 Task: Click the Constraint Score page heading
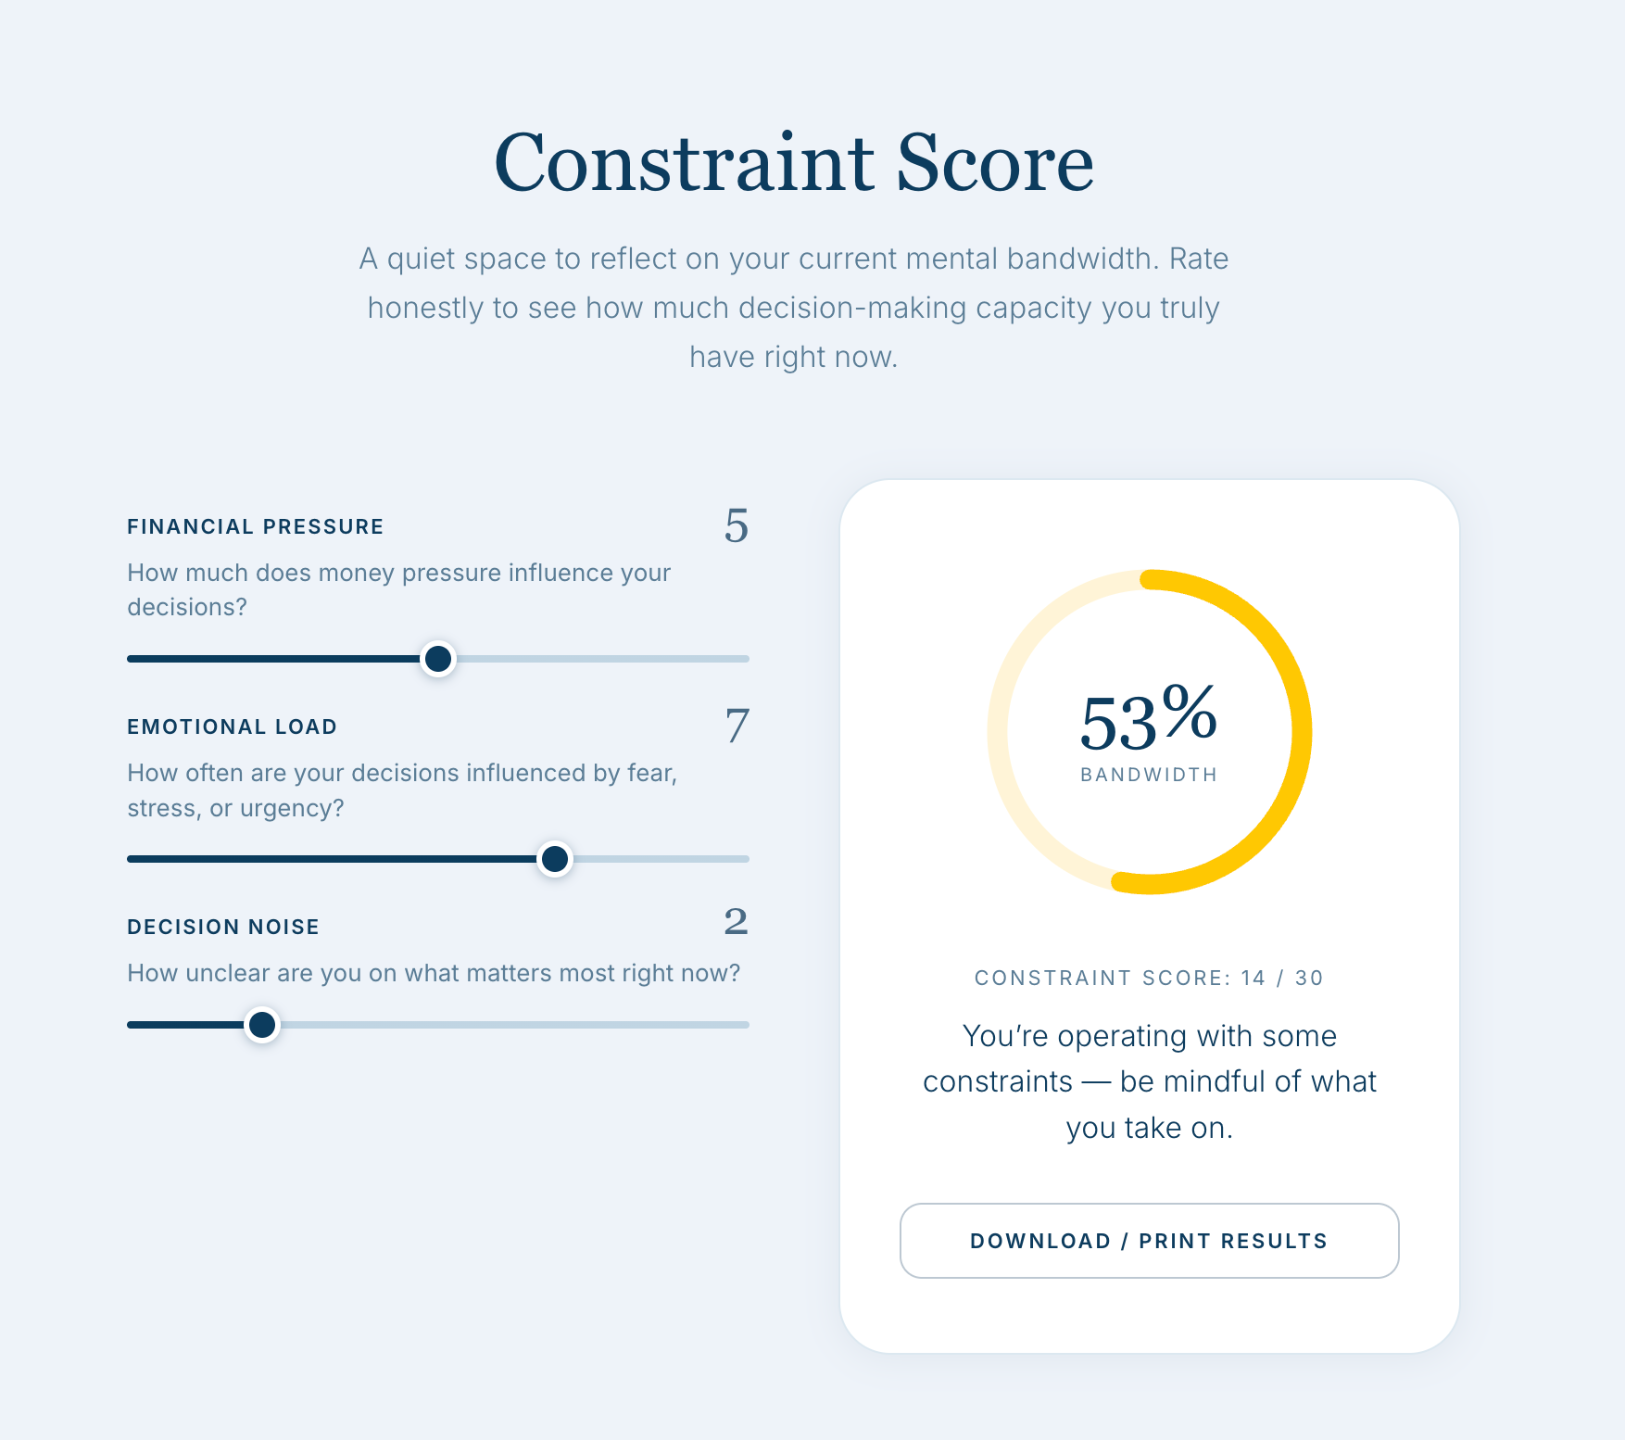click(x=794, y=163)
